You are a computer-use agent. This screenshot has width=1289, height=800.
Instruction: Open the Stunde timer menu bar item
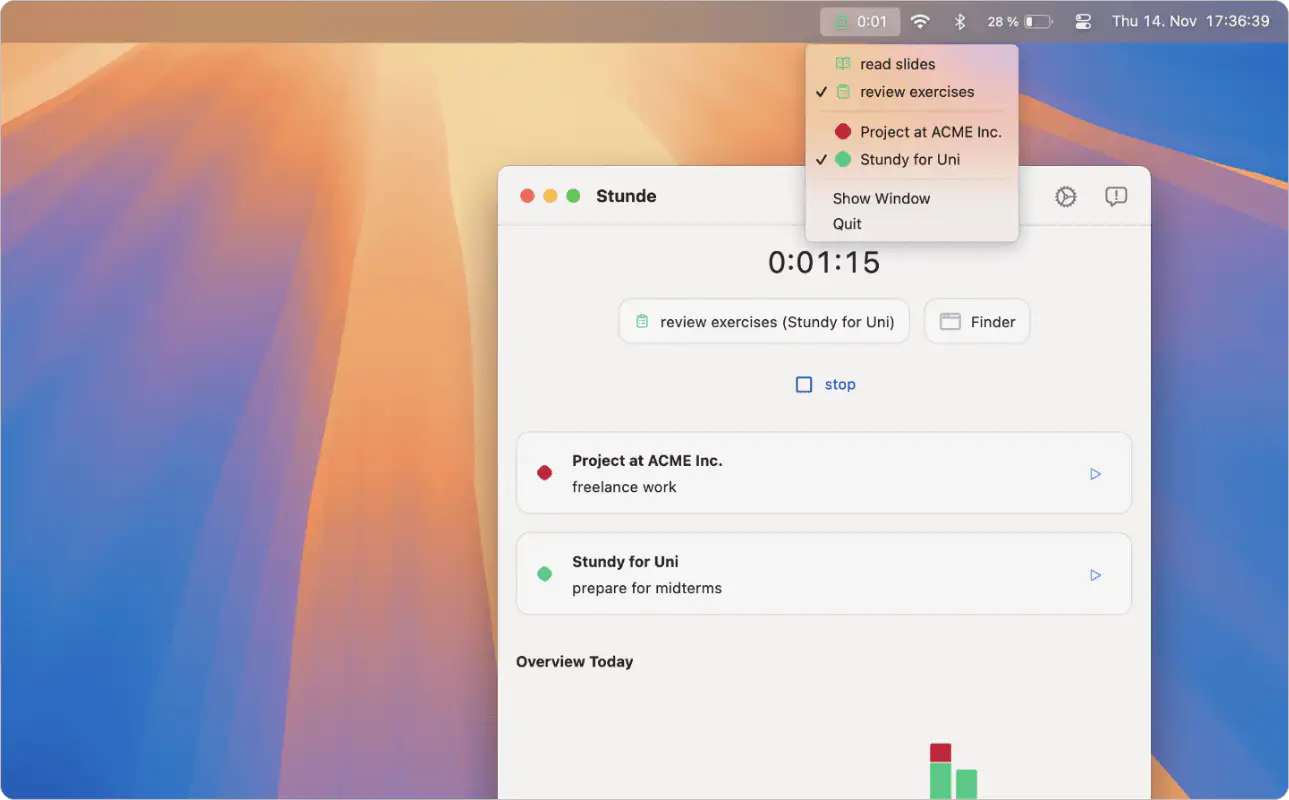tap(860, 21)
